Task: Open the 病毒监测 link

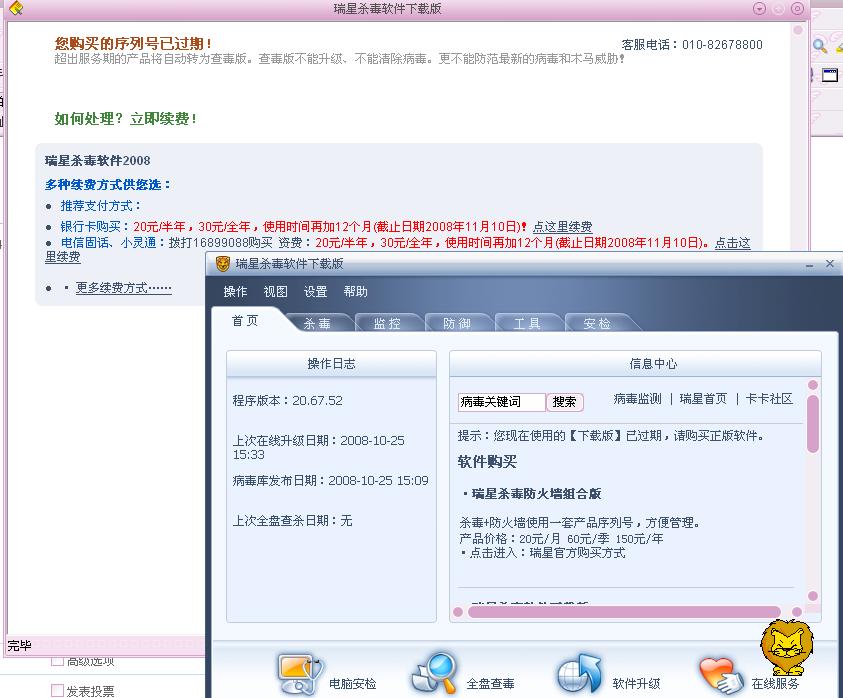Action: click(637, 398)
